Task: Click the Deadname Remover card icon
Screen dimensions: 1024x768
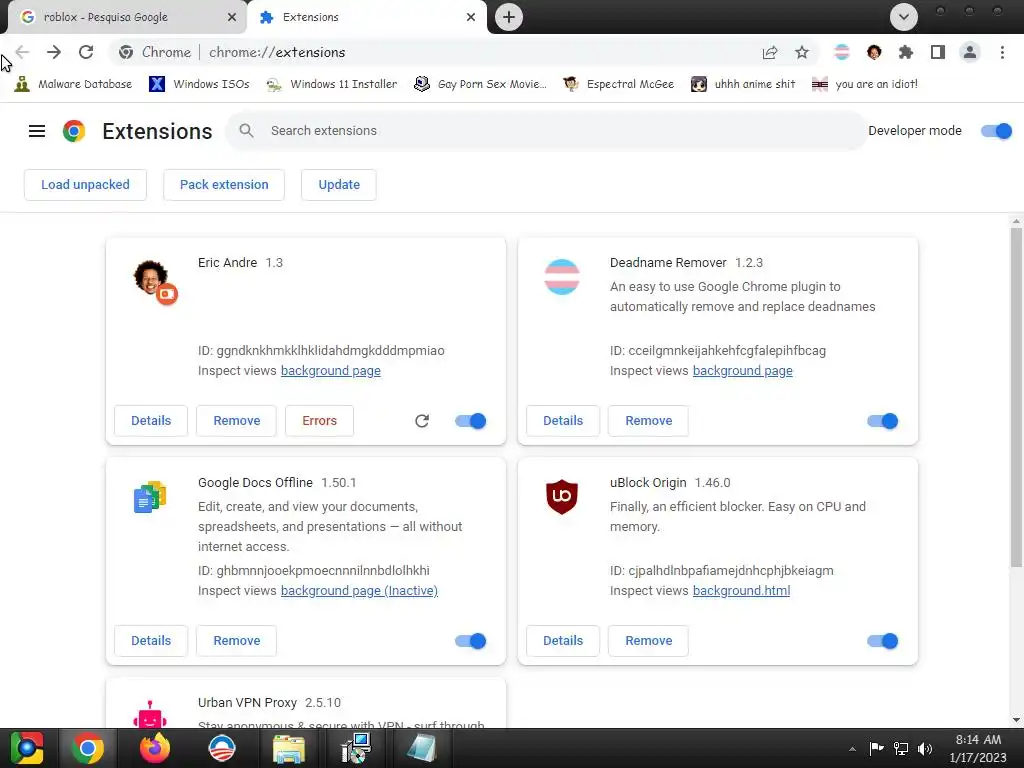Action: 562,277
